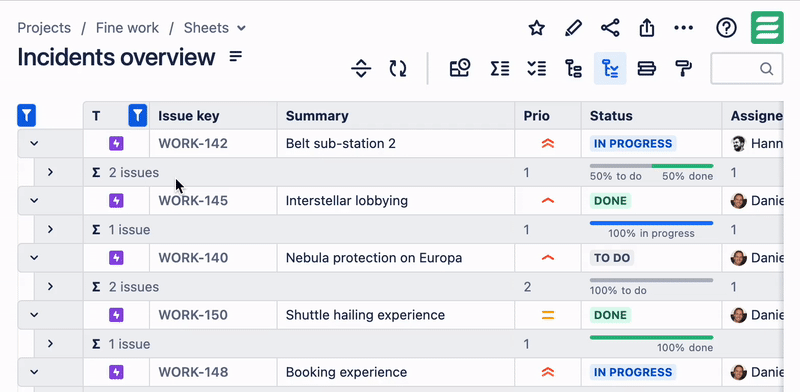Screen dimensions: 800x392
Task: Collapse the WORK-140 row
Action: (x=34, y=258)
